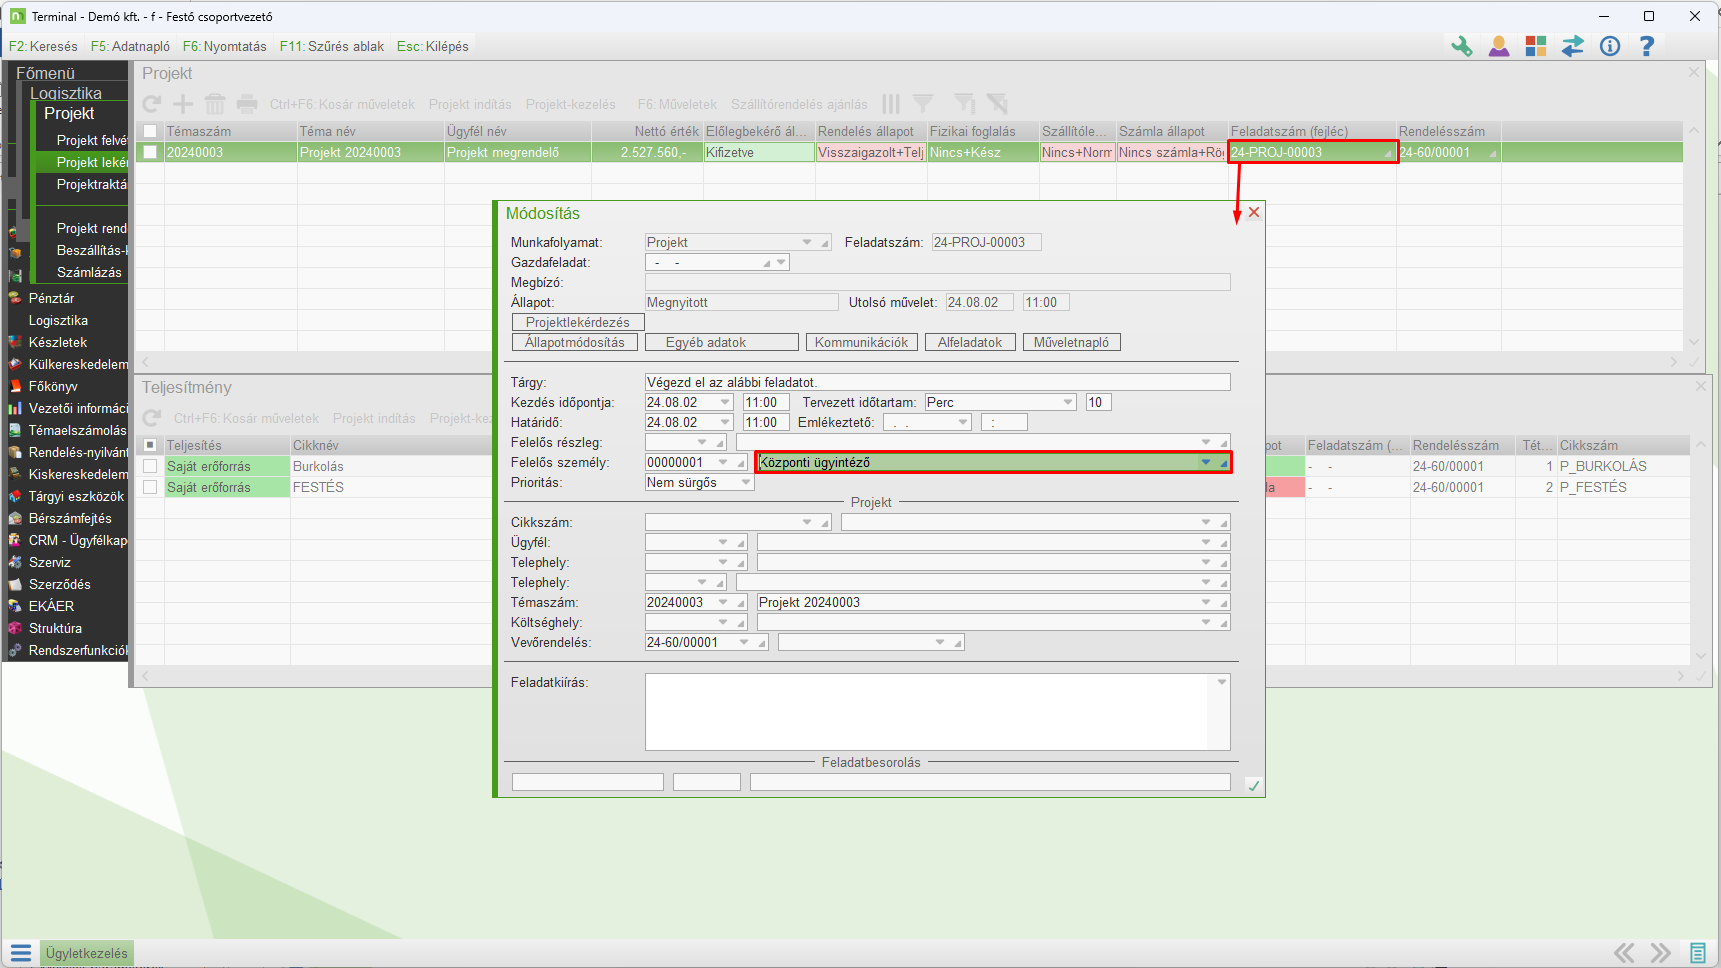The height and width of the screenshot is (968, 1721).
Task: Click the Állapotmódosítás button
Action: (574, 342)
